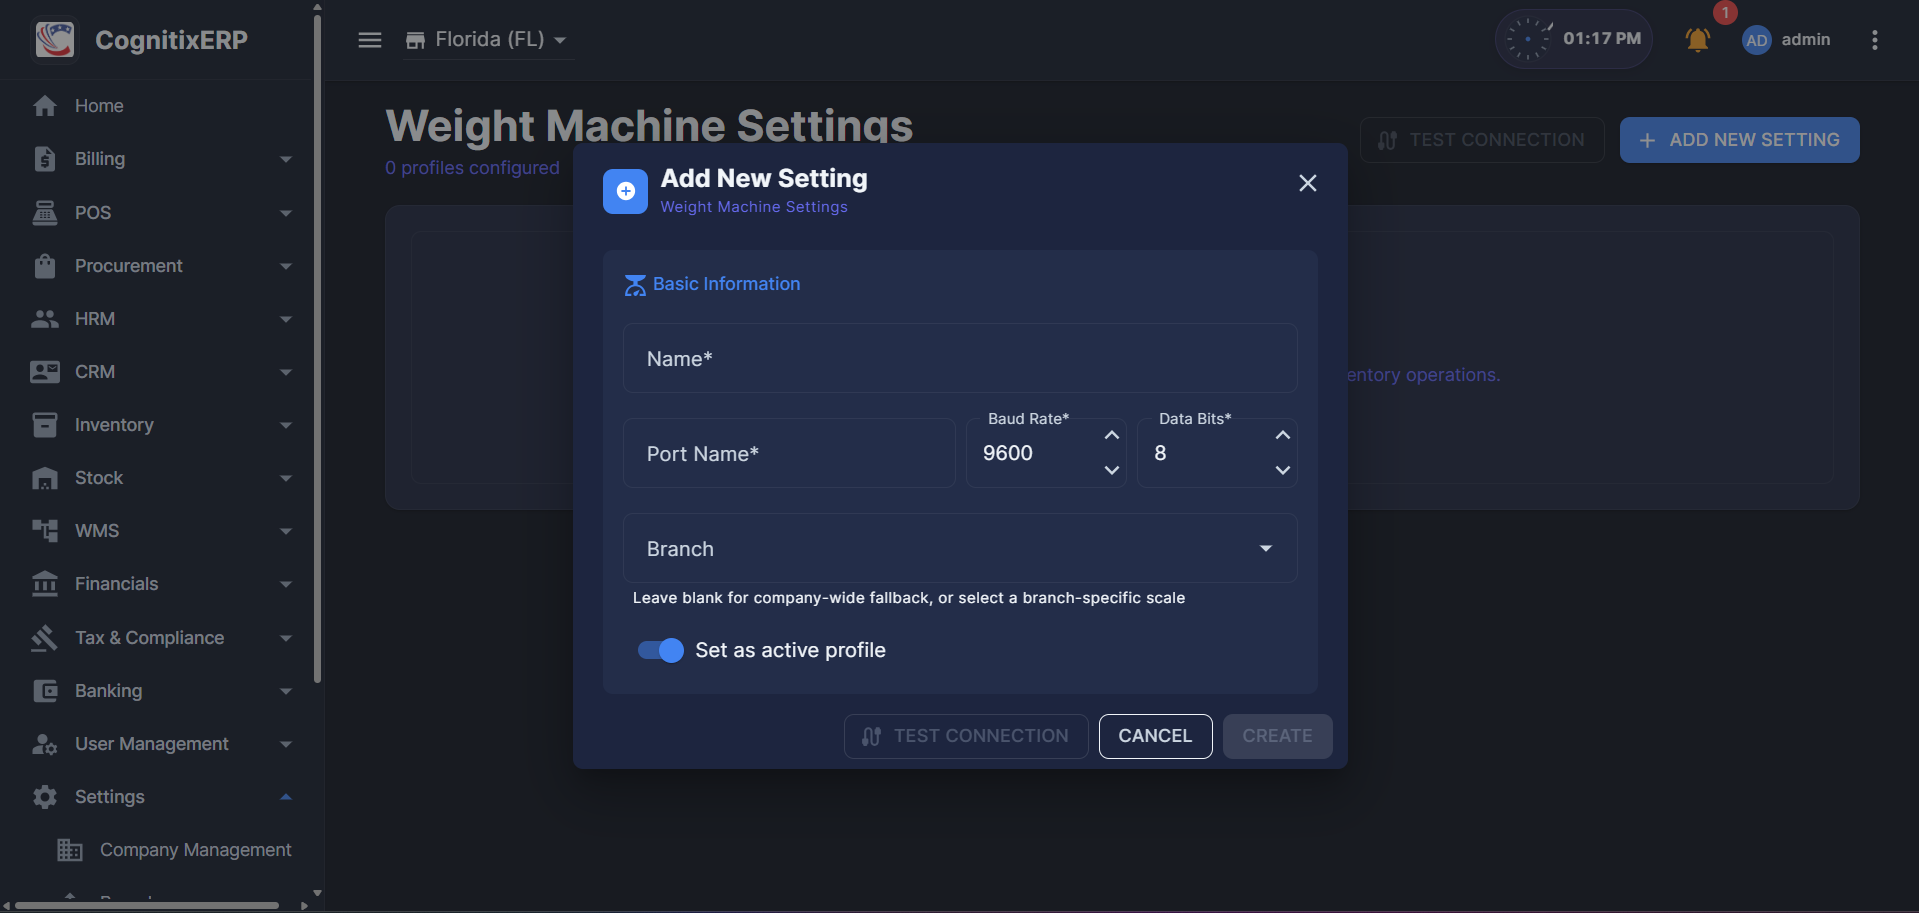Click the admin username label
Image resolution: width=1919 pixels, height=913 pixels.
[1806, 40]
